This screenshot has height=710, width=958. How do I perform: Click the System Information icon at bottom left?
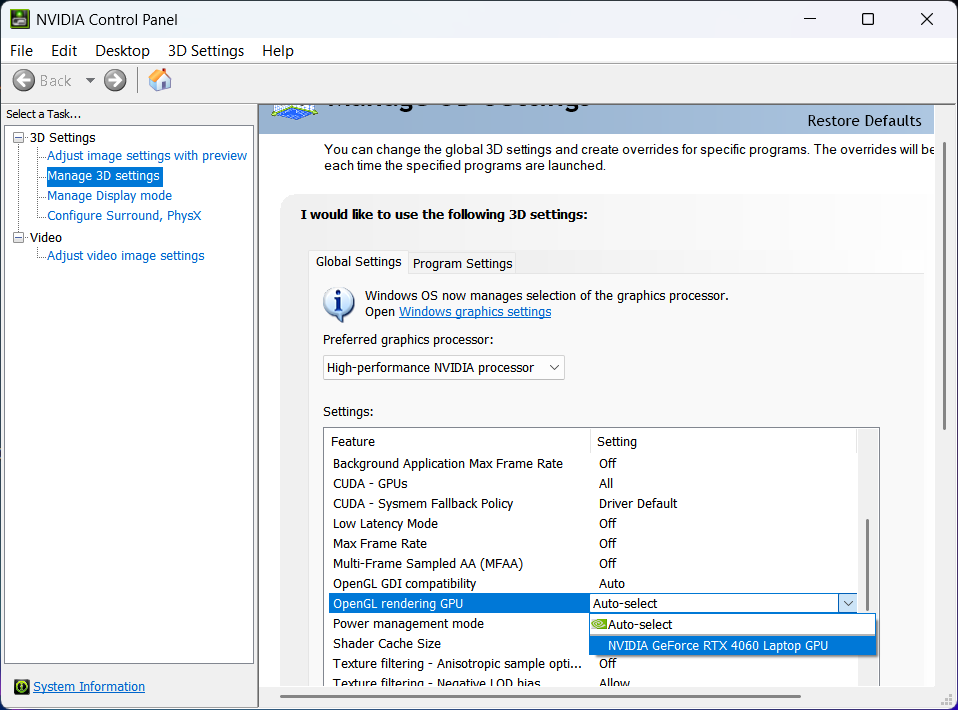22,686
